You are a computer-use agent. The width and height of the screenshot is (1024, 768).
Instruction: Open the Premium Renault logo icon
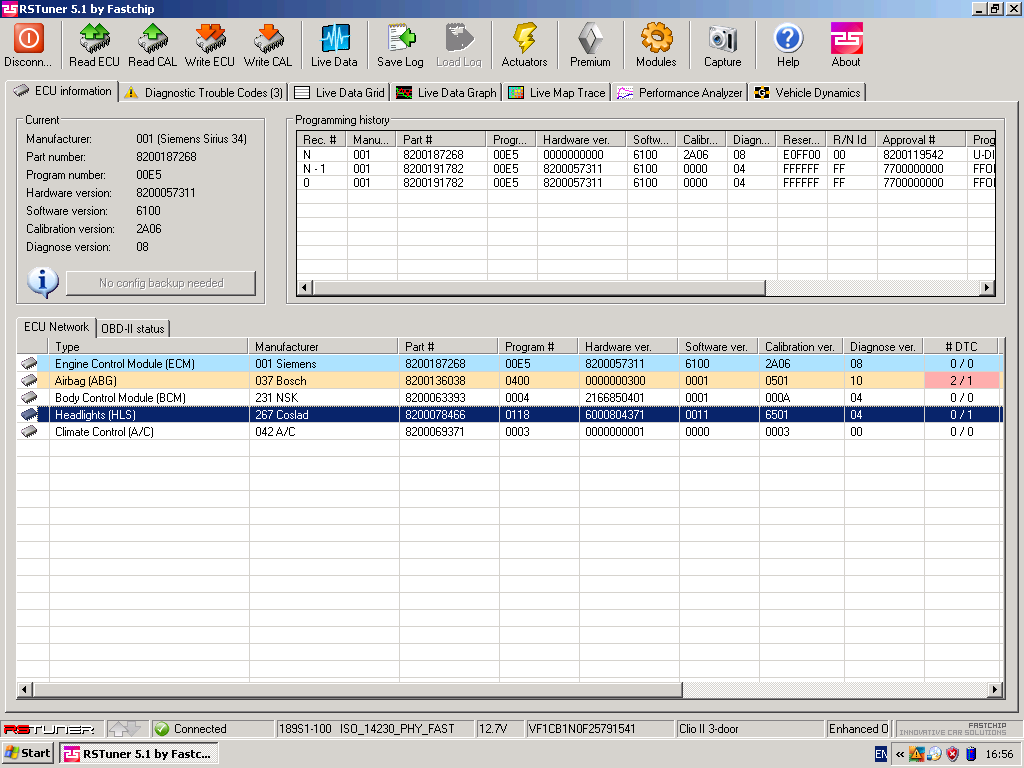(590, 40)
